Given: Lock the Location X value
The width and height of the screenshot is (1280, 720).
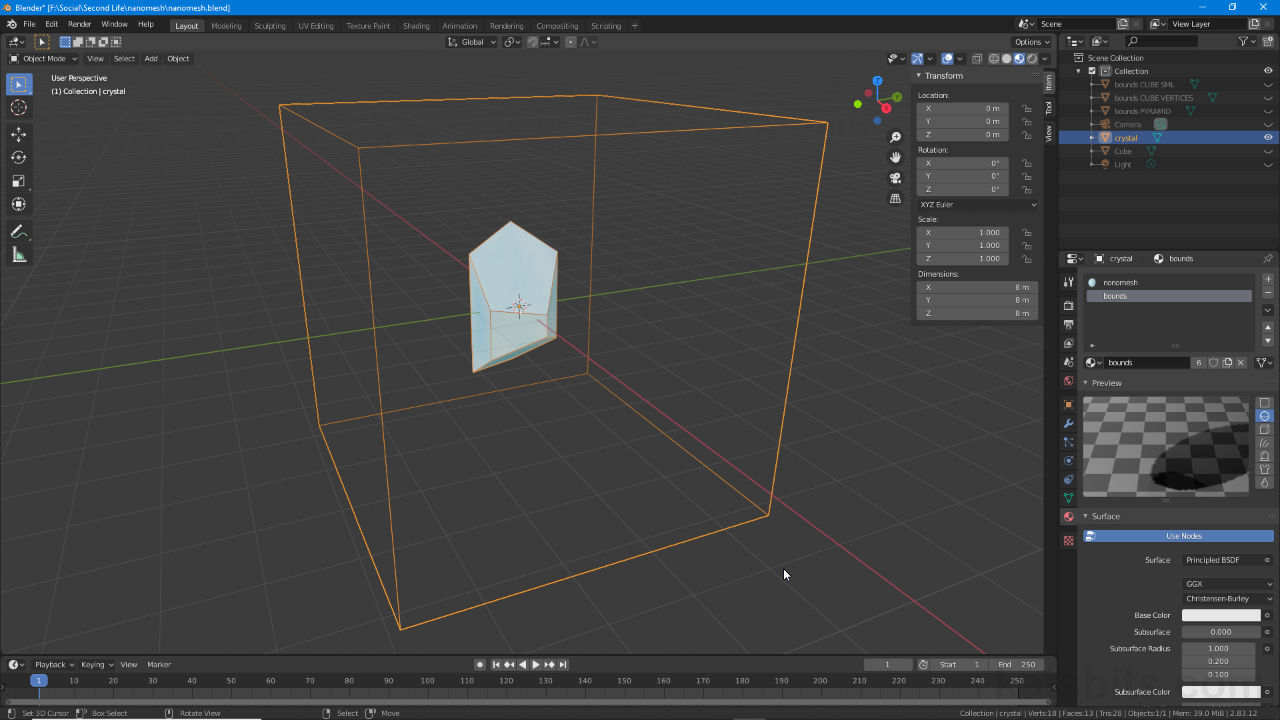Looking at the screenshot, I should click(x=1026, y=108).
